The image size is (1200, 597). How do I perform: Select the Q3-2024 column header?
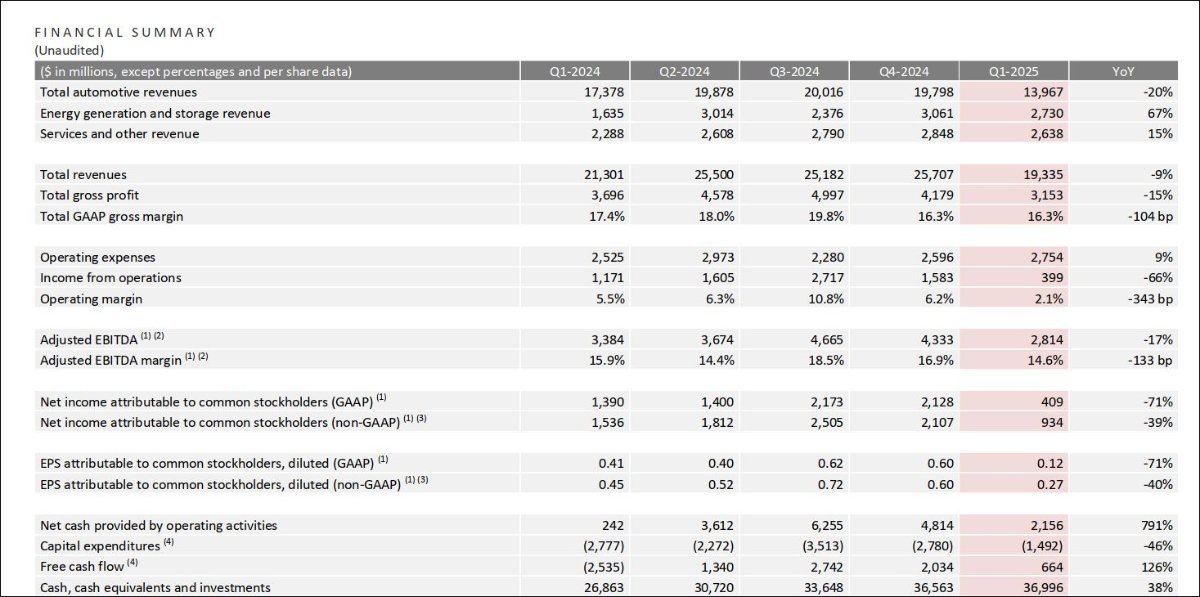click(794, 71)
